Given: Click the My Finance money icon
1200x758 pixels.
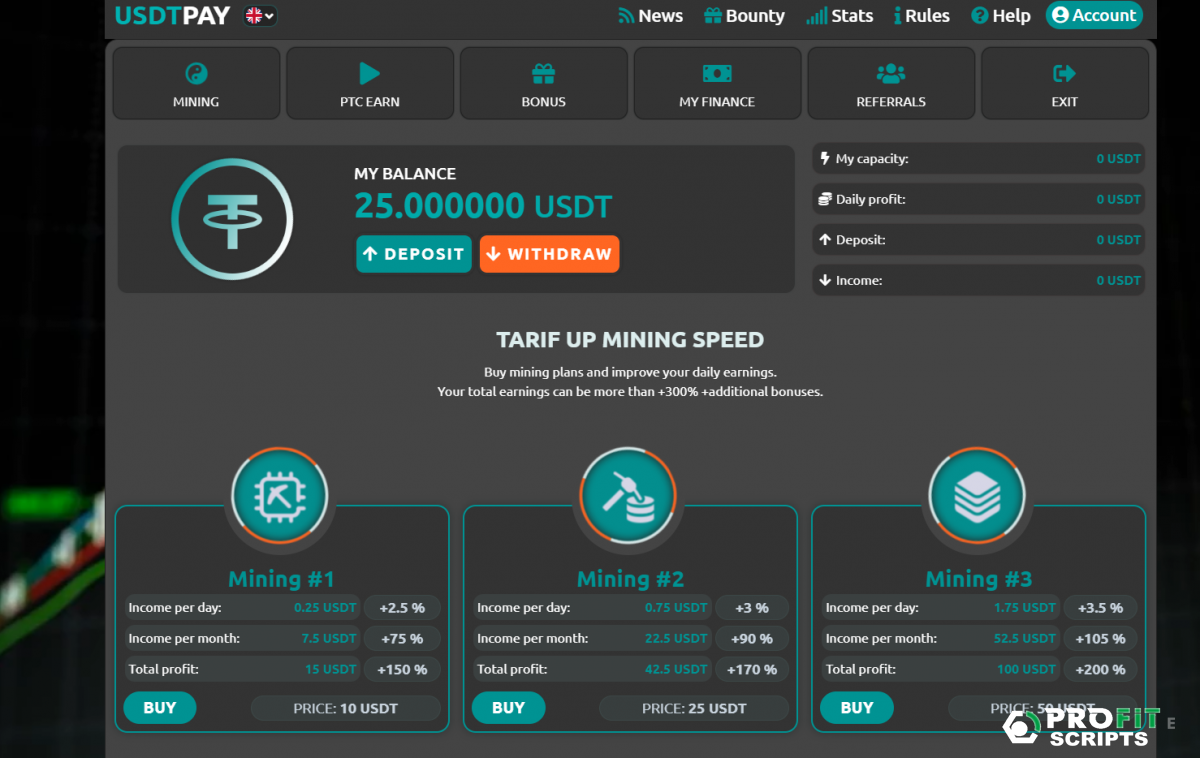Looking at the screenshot, I should coord(717,73).
